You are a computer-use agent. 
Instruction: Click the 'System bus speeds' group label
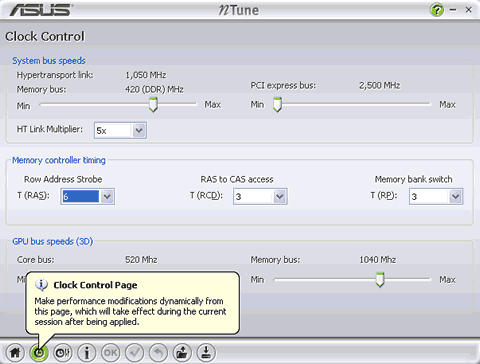click(x=49, y=61)
